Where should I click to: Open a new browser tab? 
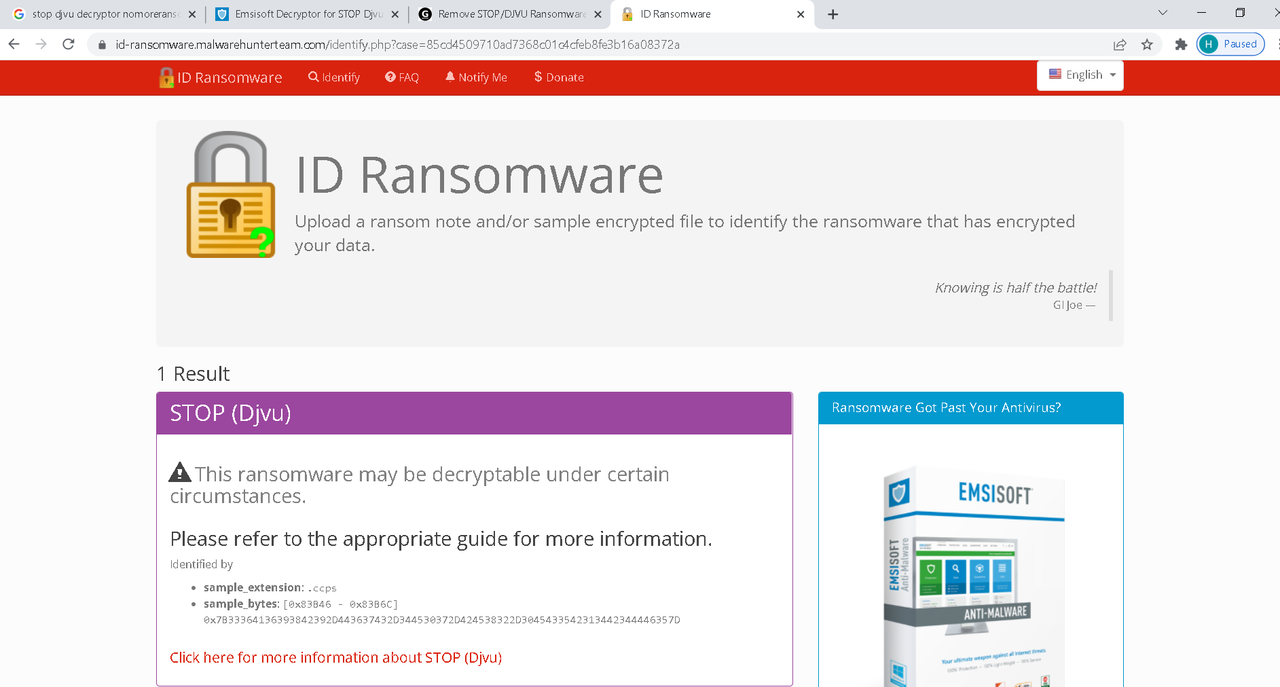point(833,15)
